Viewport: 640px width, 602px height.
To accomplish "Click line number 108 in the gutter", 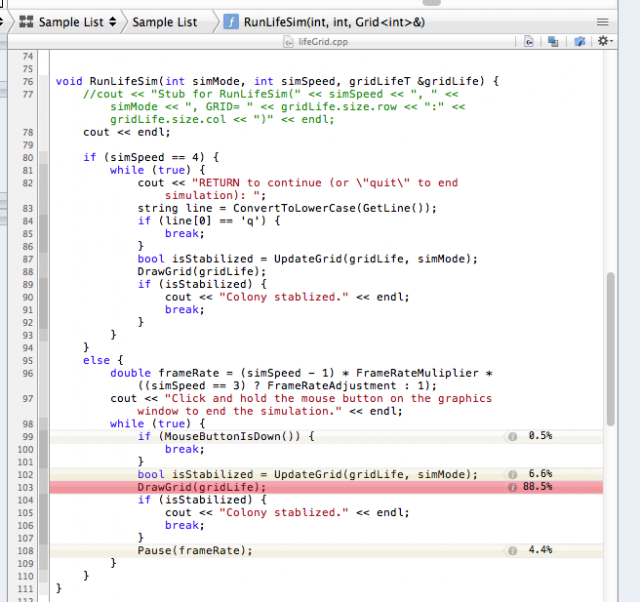I will (x=25, y=551).
